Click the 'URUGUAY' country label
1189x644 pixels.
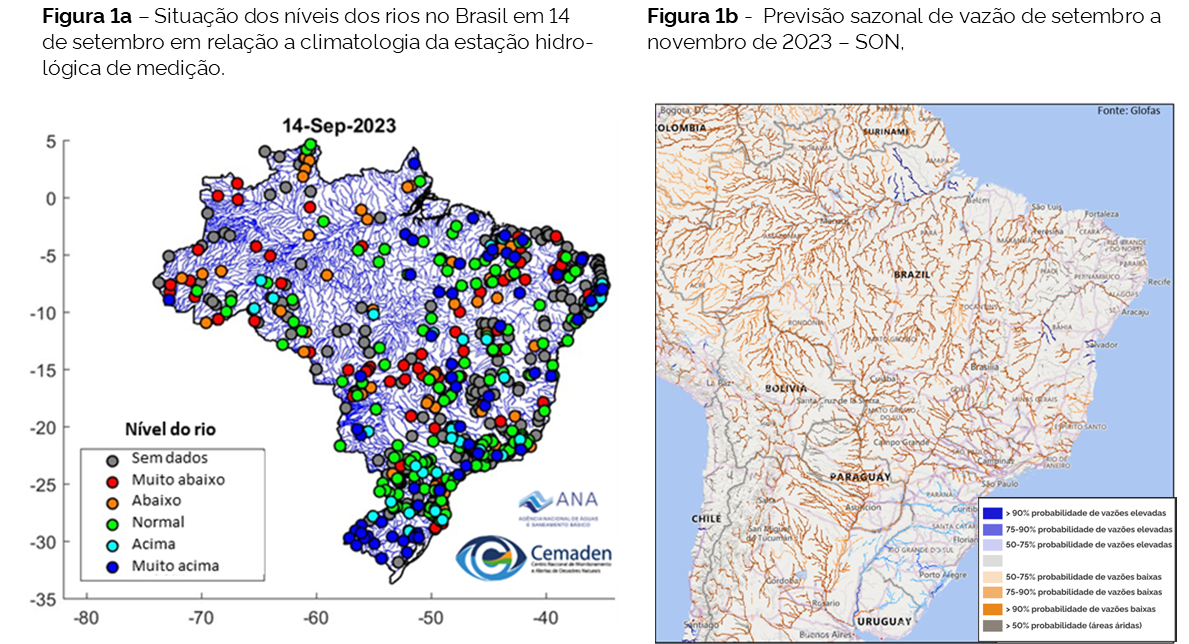pos(884,621)
